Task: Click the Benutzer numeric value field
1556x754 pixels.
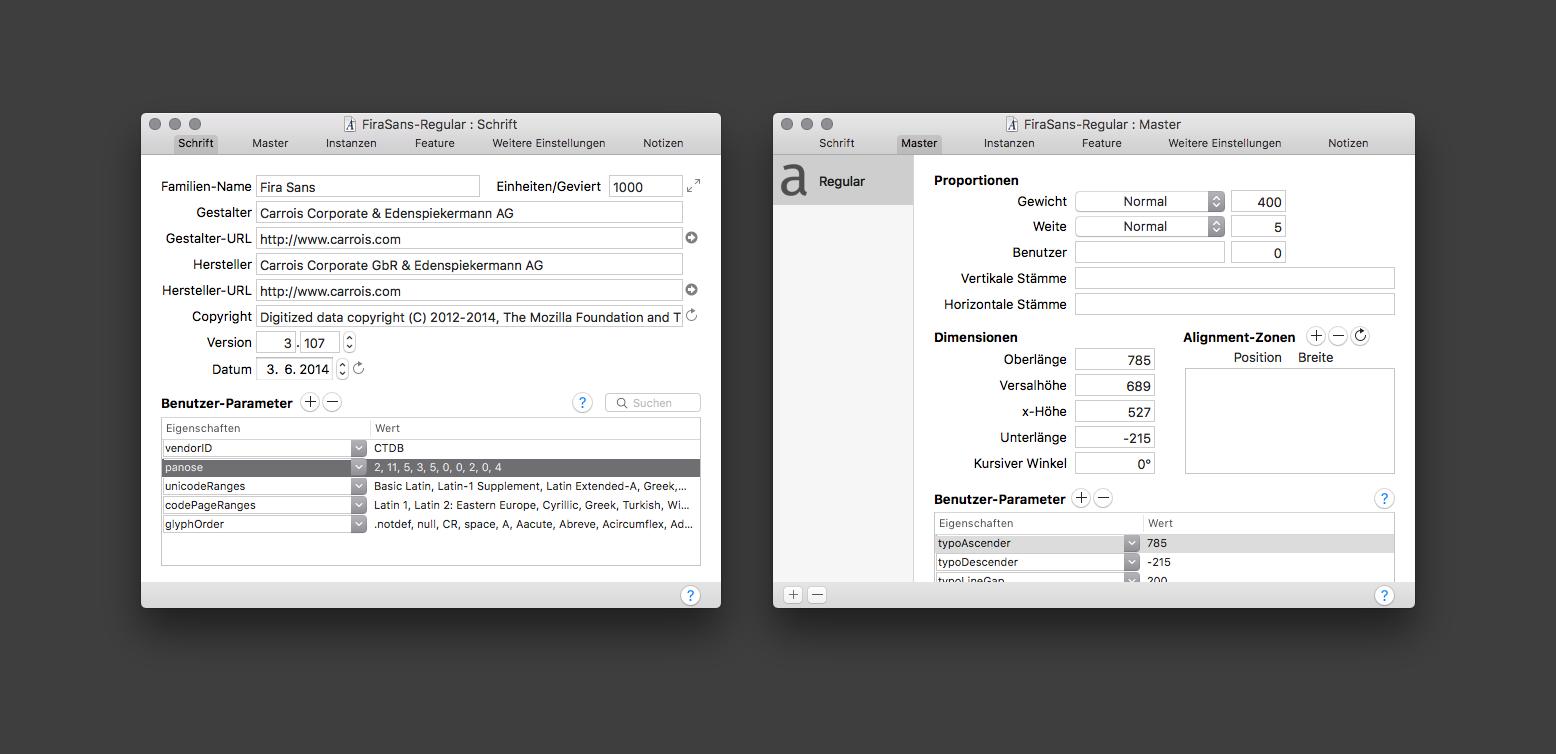Action: click(1258, 253)
